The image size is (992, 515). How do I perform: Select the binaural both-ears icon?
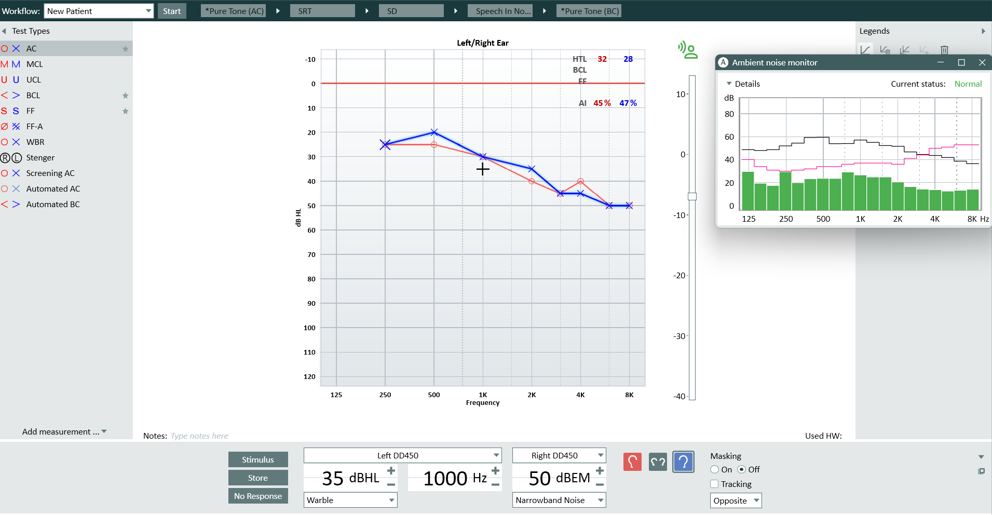(658, 462)
